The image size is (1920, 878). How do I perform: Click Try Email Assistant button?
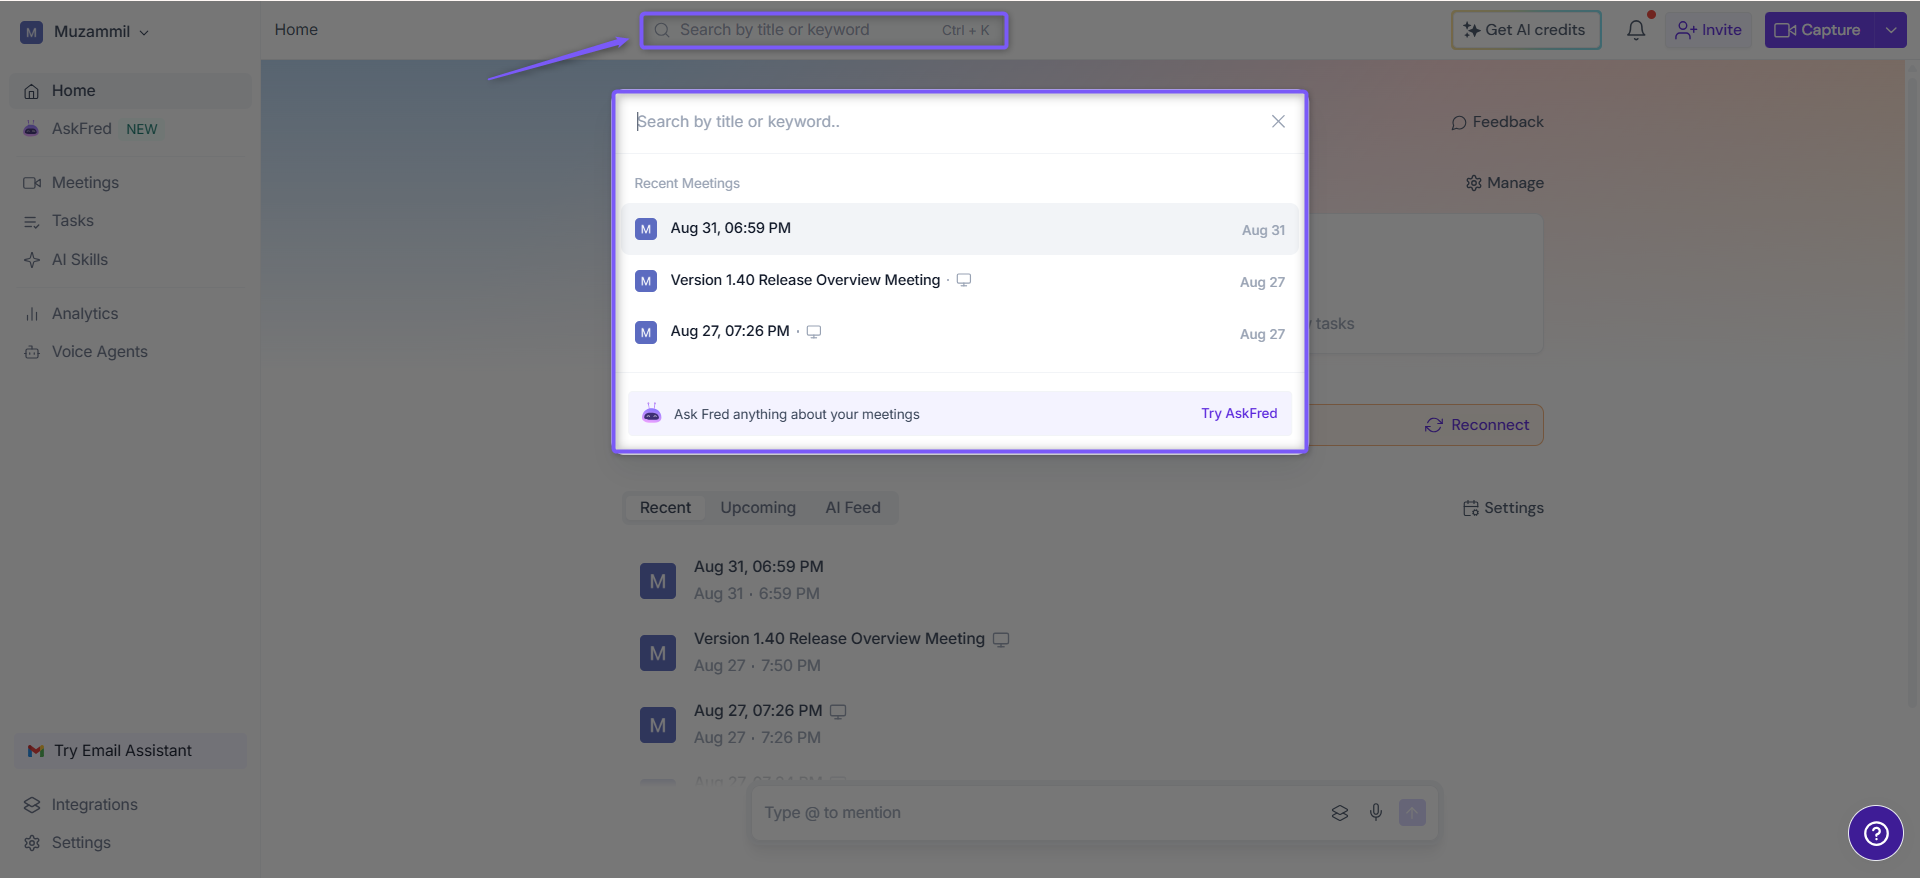coord(131,751)
